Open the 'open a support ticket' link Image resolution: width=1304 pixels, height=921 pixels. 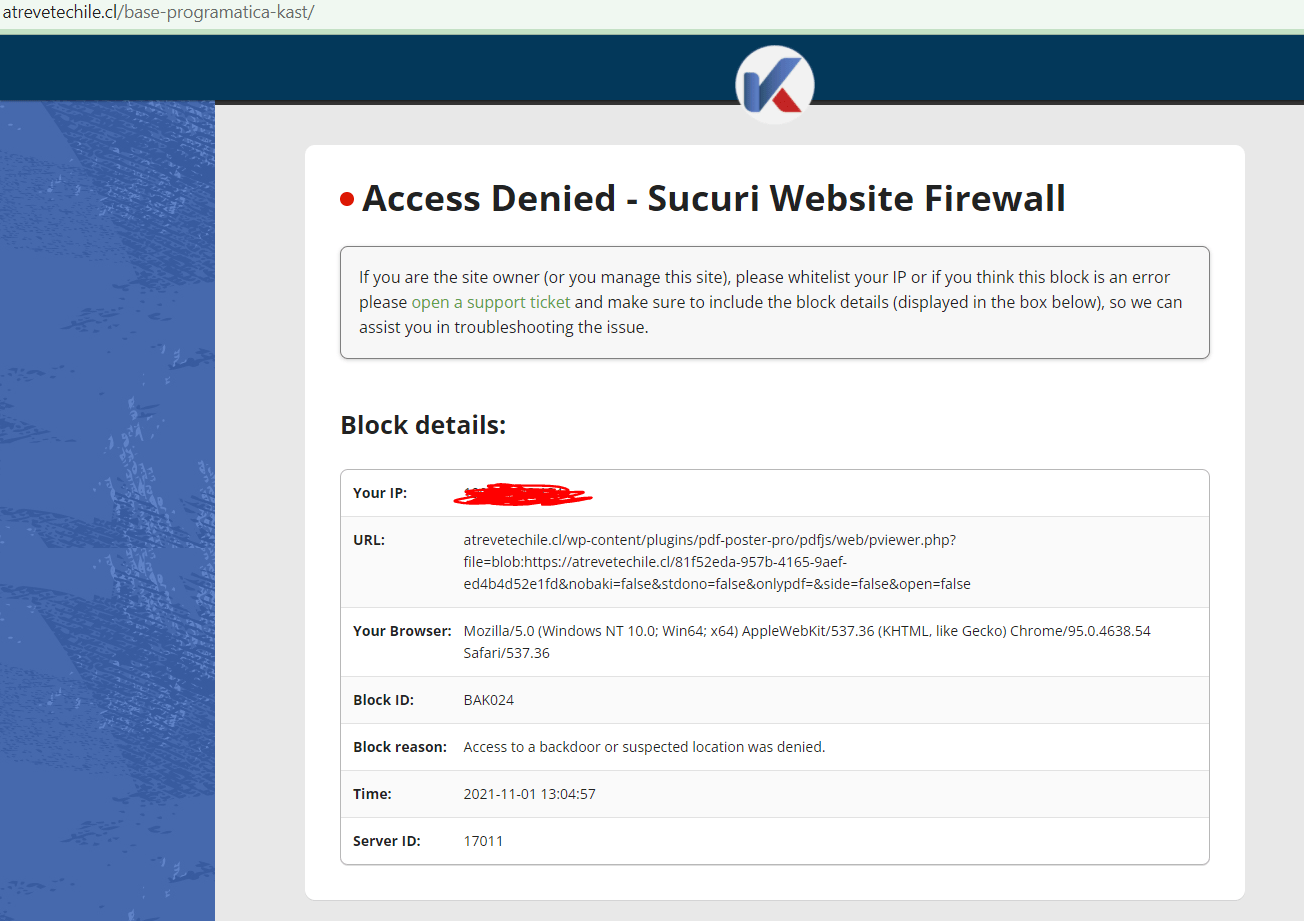[491, 302]
